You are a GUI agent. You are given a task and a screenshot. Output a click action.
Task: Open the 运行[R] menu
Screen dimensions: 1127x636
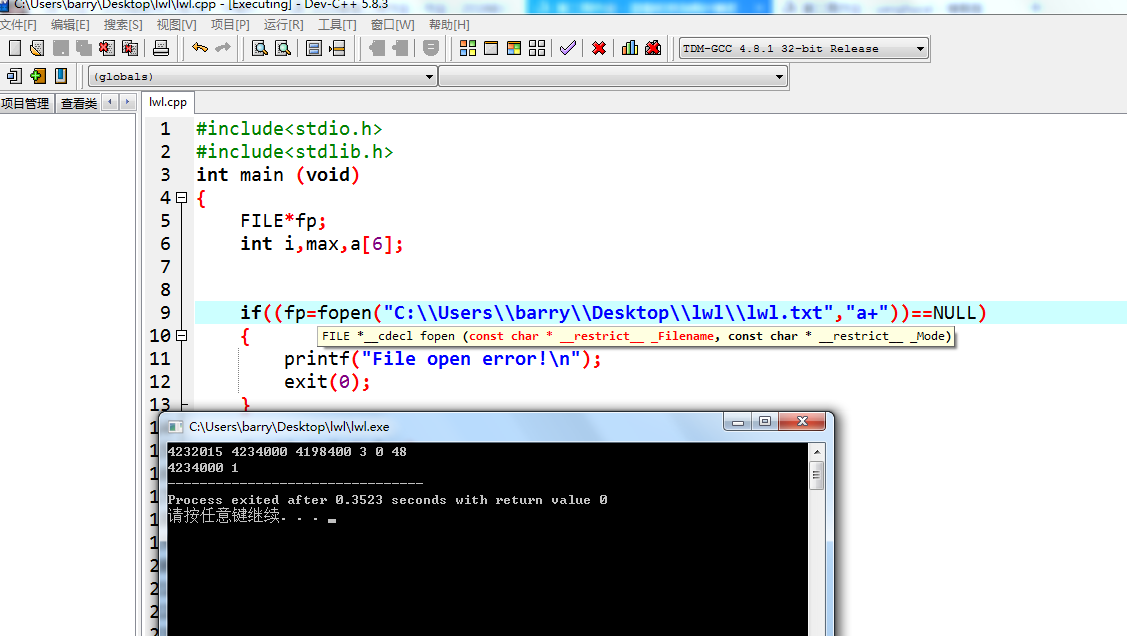tap(283, 24)
